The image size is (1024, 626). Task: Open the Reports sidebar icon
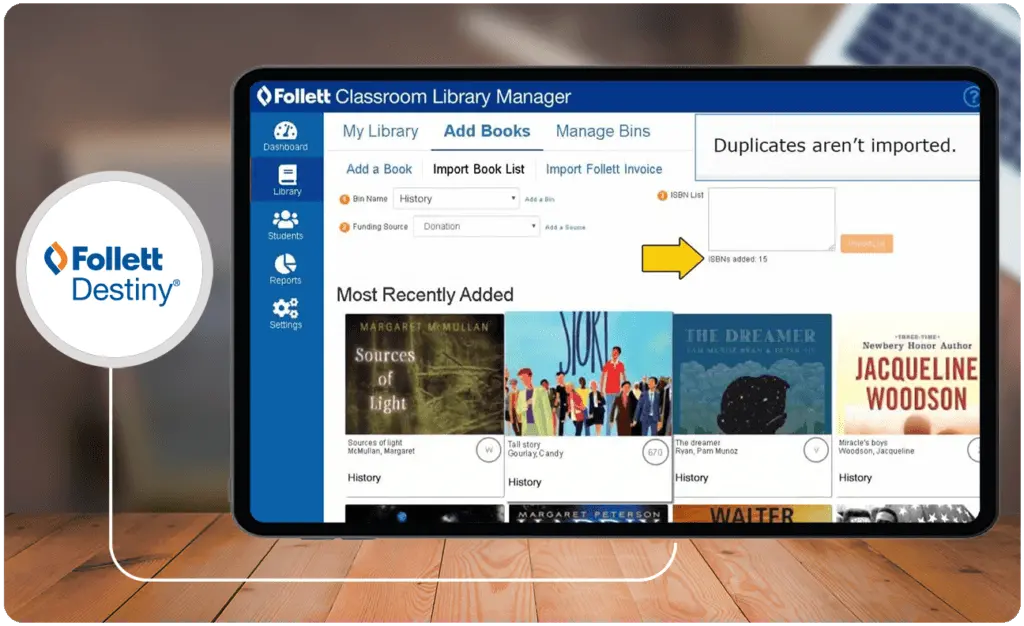[285, 269]
